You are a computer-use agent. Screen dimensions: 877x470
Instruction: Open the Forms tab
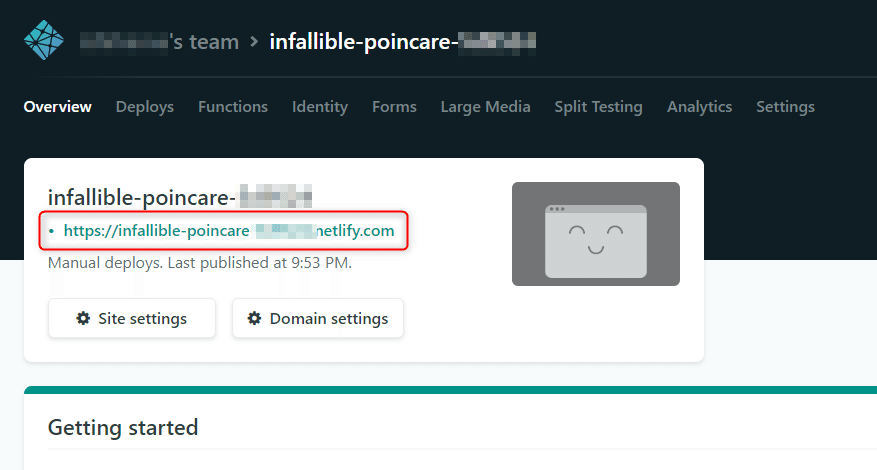[x=394, y=107]
